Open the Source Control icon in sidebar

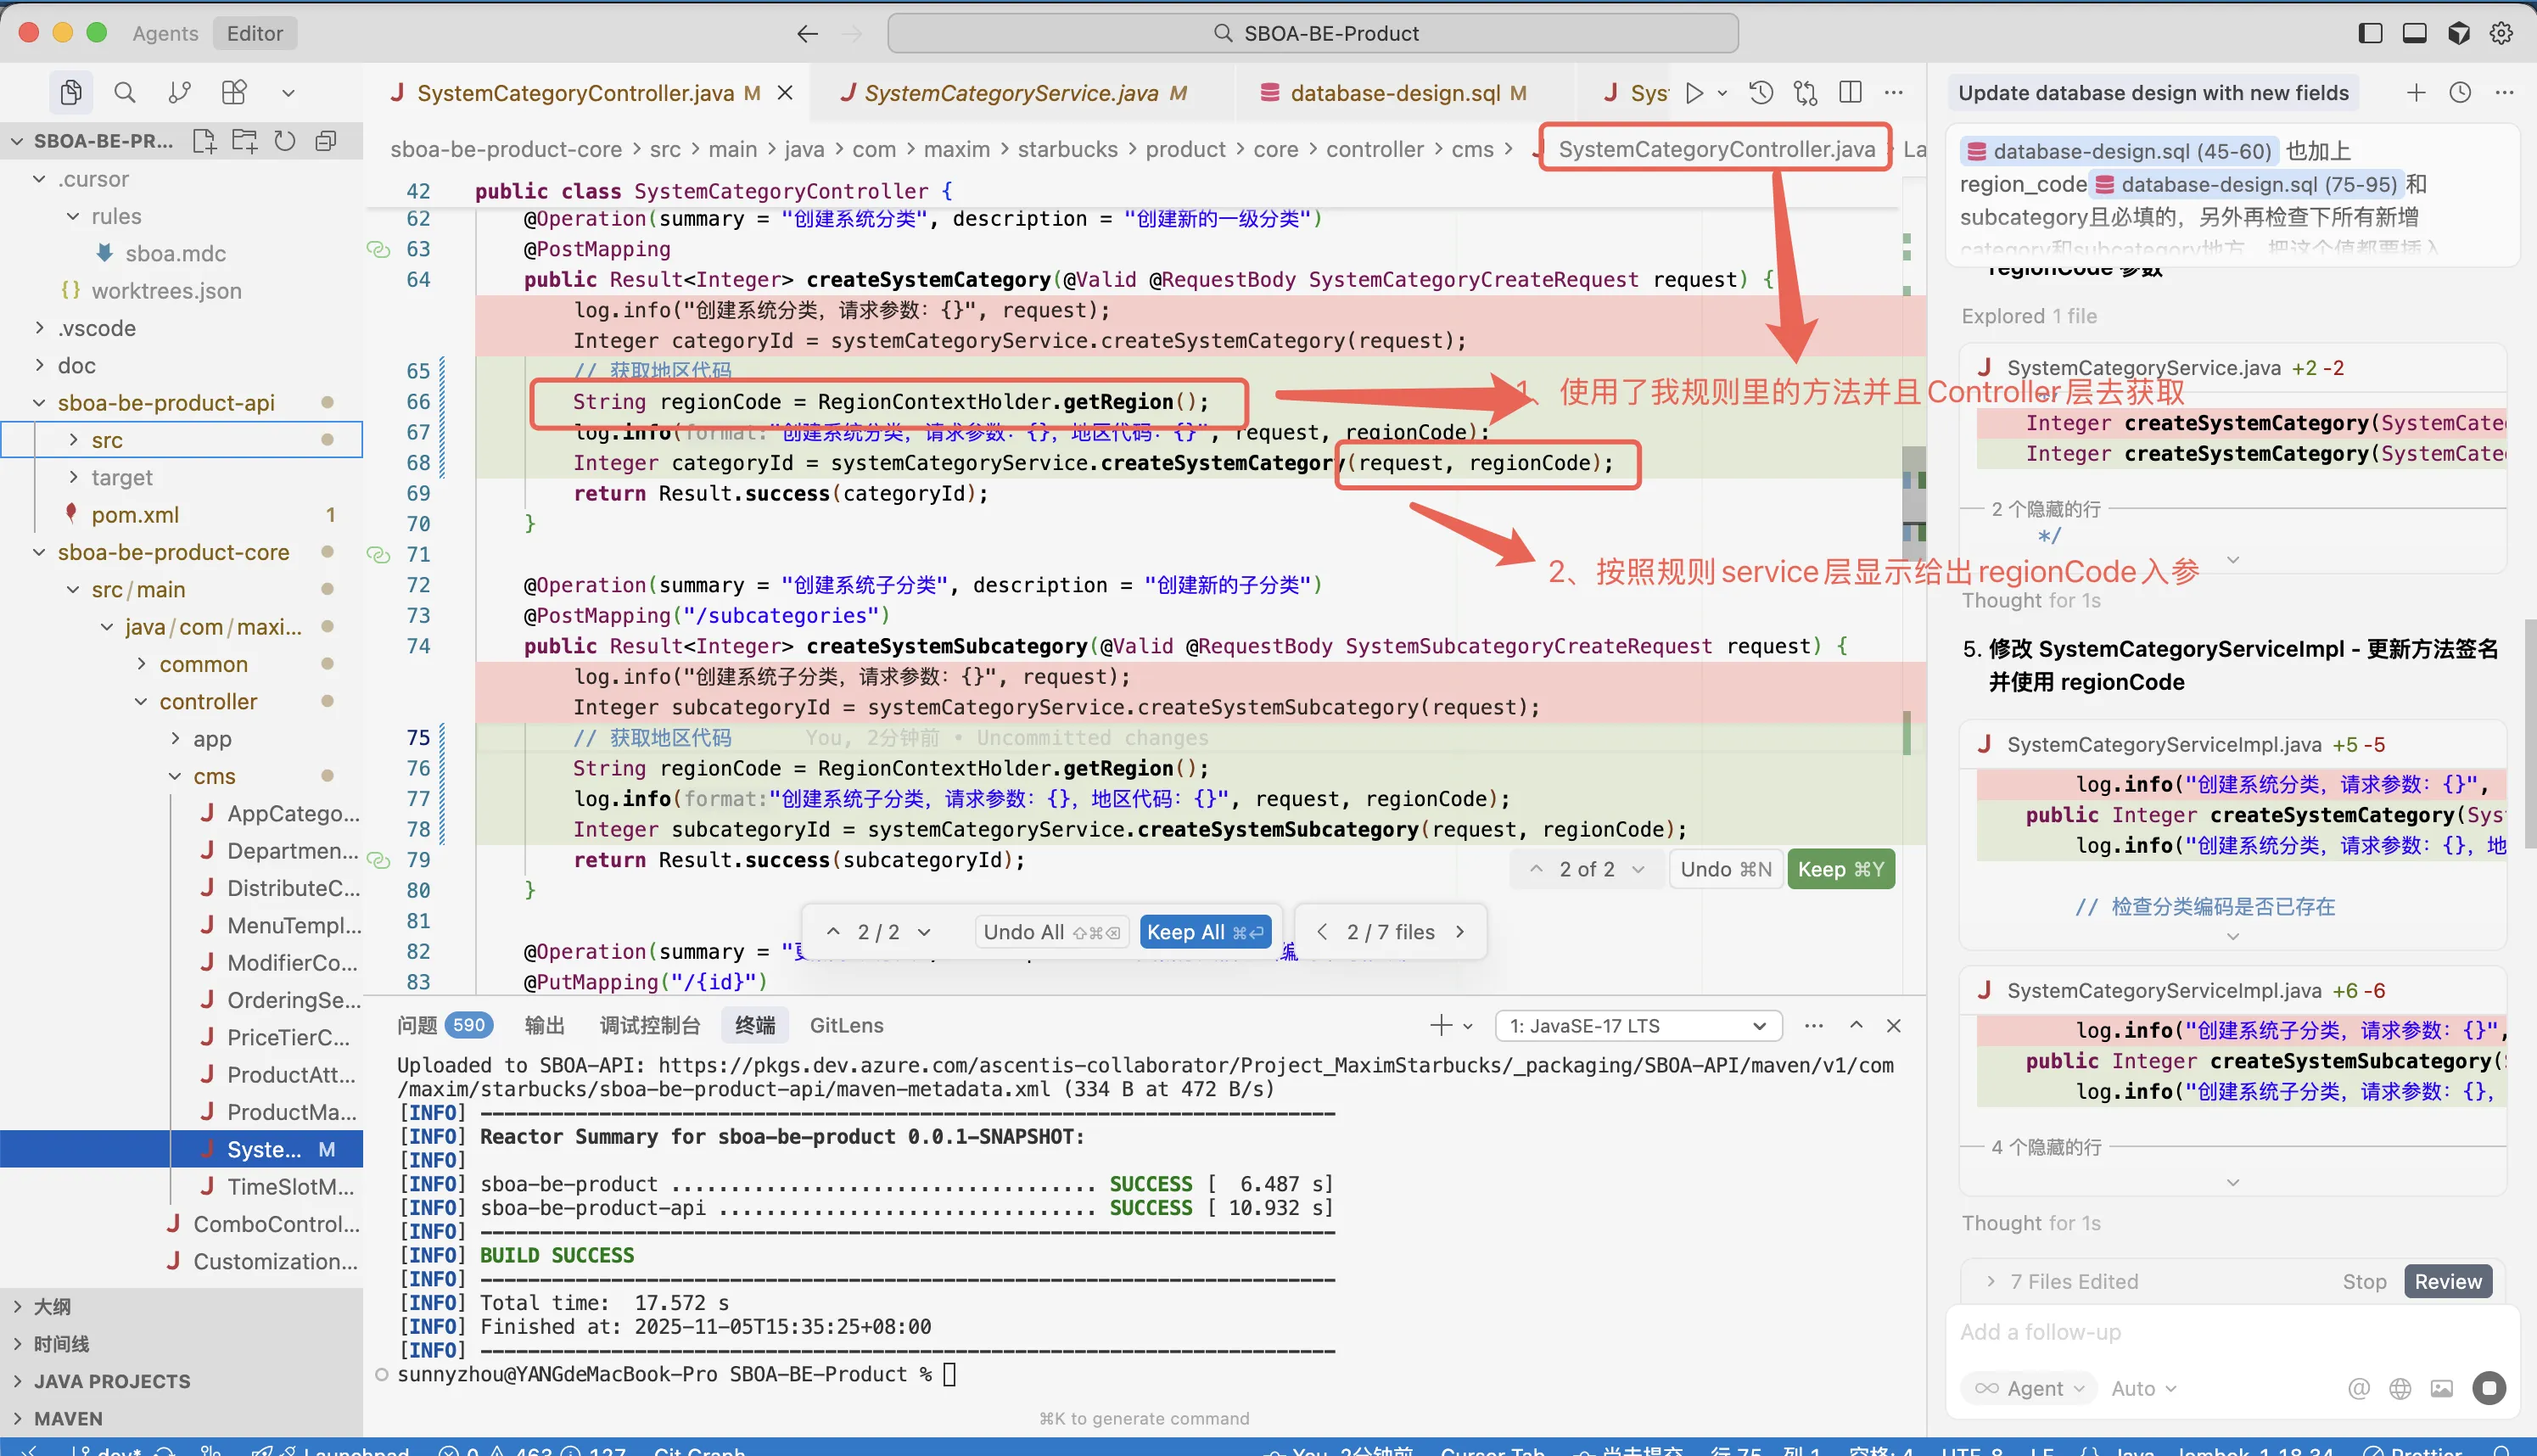point(180,93)
